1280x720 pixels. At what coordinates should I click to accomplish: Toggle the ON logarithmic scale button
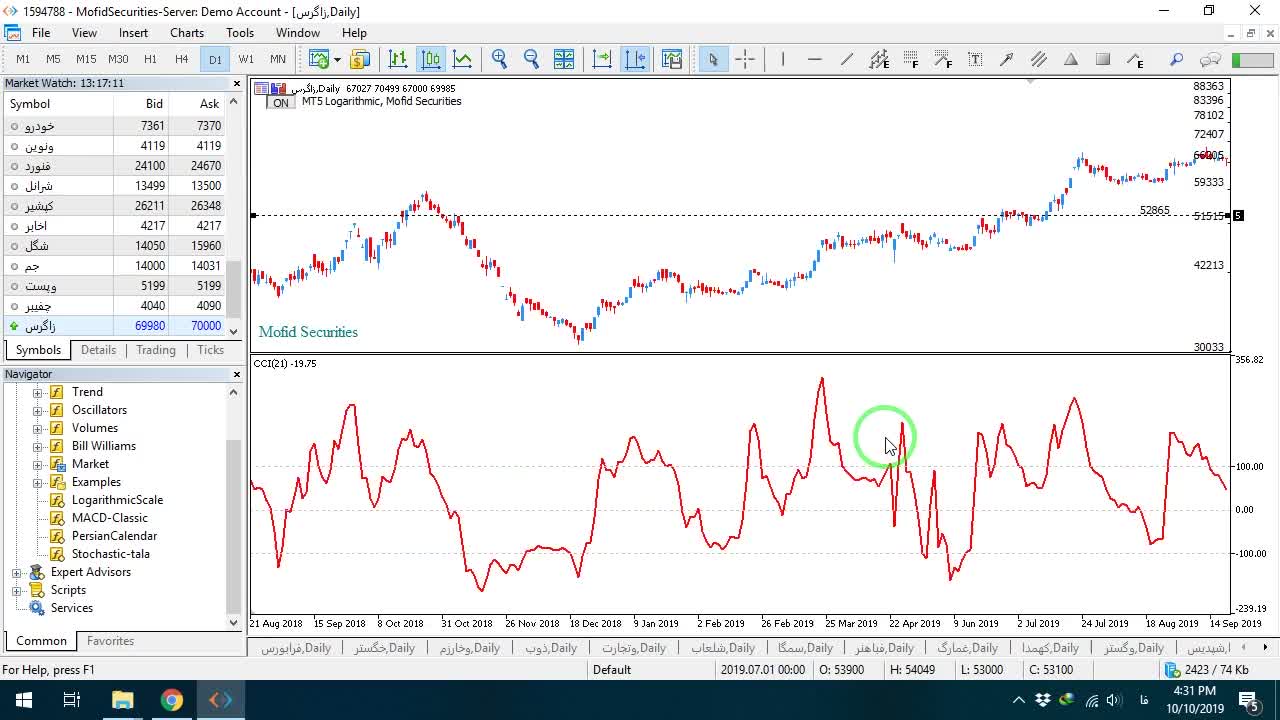pos(281,103)
